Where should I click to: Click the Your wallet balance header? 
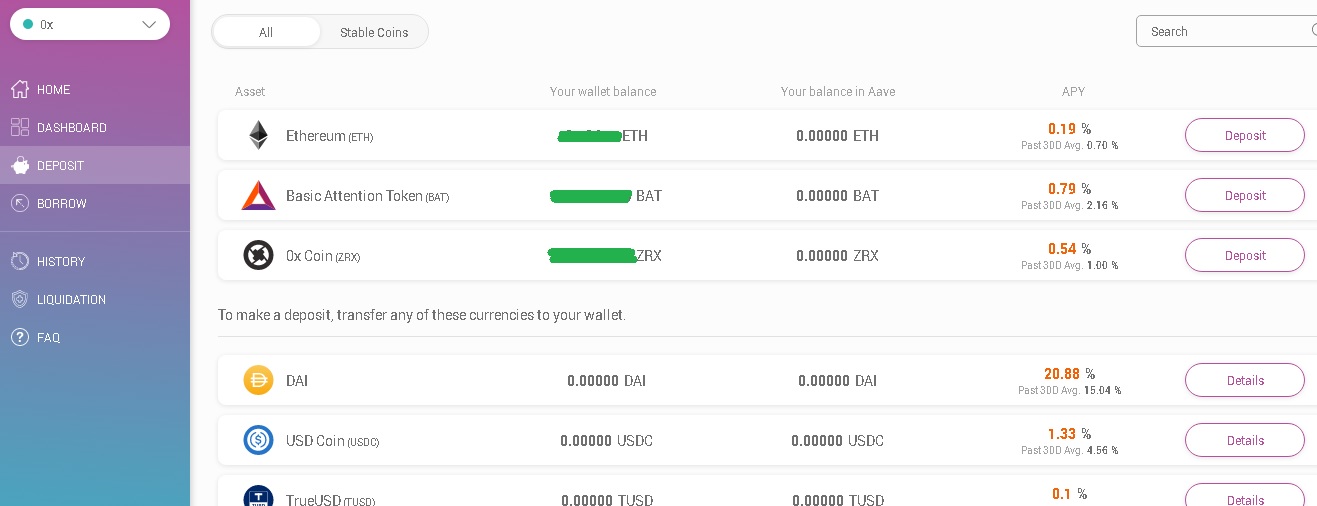(x=603, y=91)
